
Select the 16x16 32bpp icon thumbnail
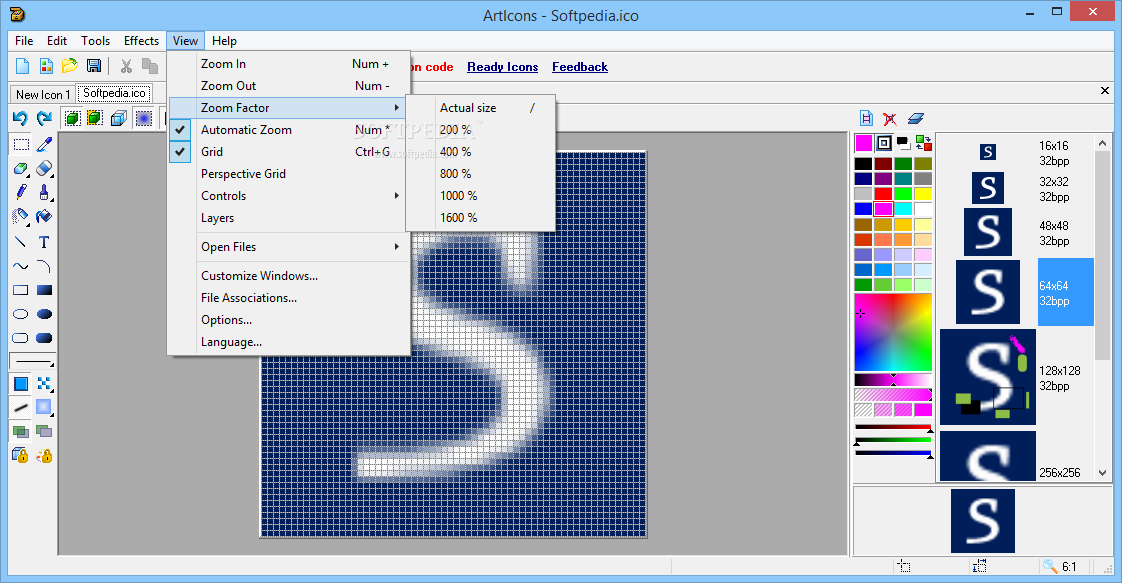tap(987, 152)
